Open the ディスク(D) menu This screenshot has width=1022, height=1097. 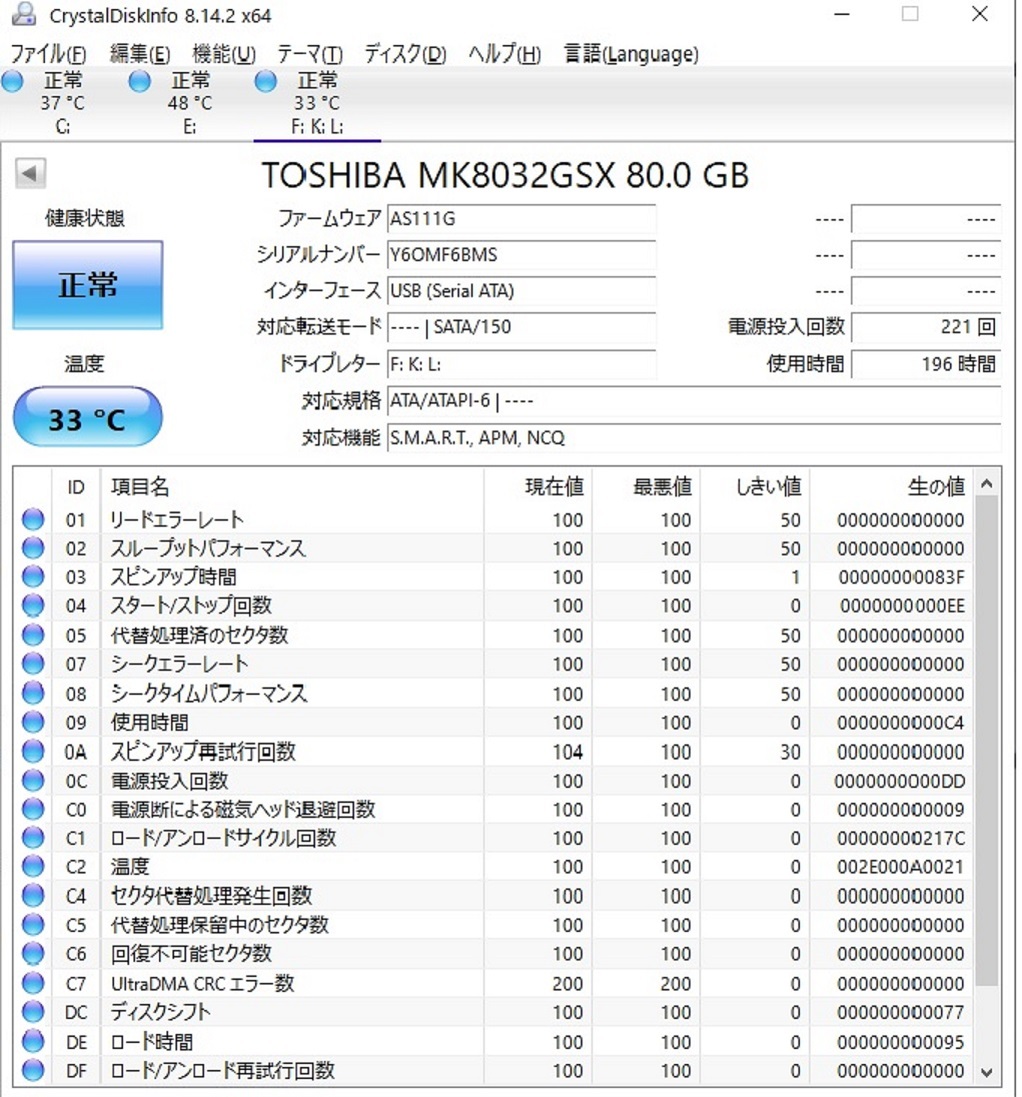pyautogui.click(x=405, y=54)
